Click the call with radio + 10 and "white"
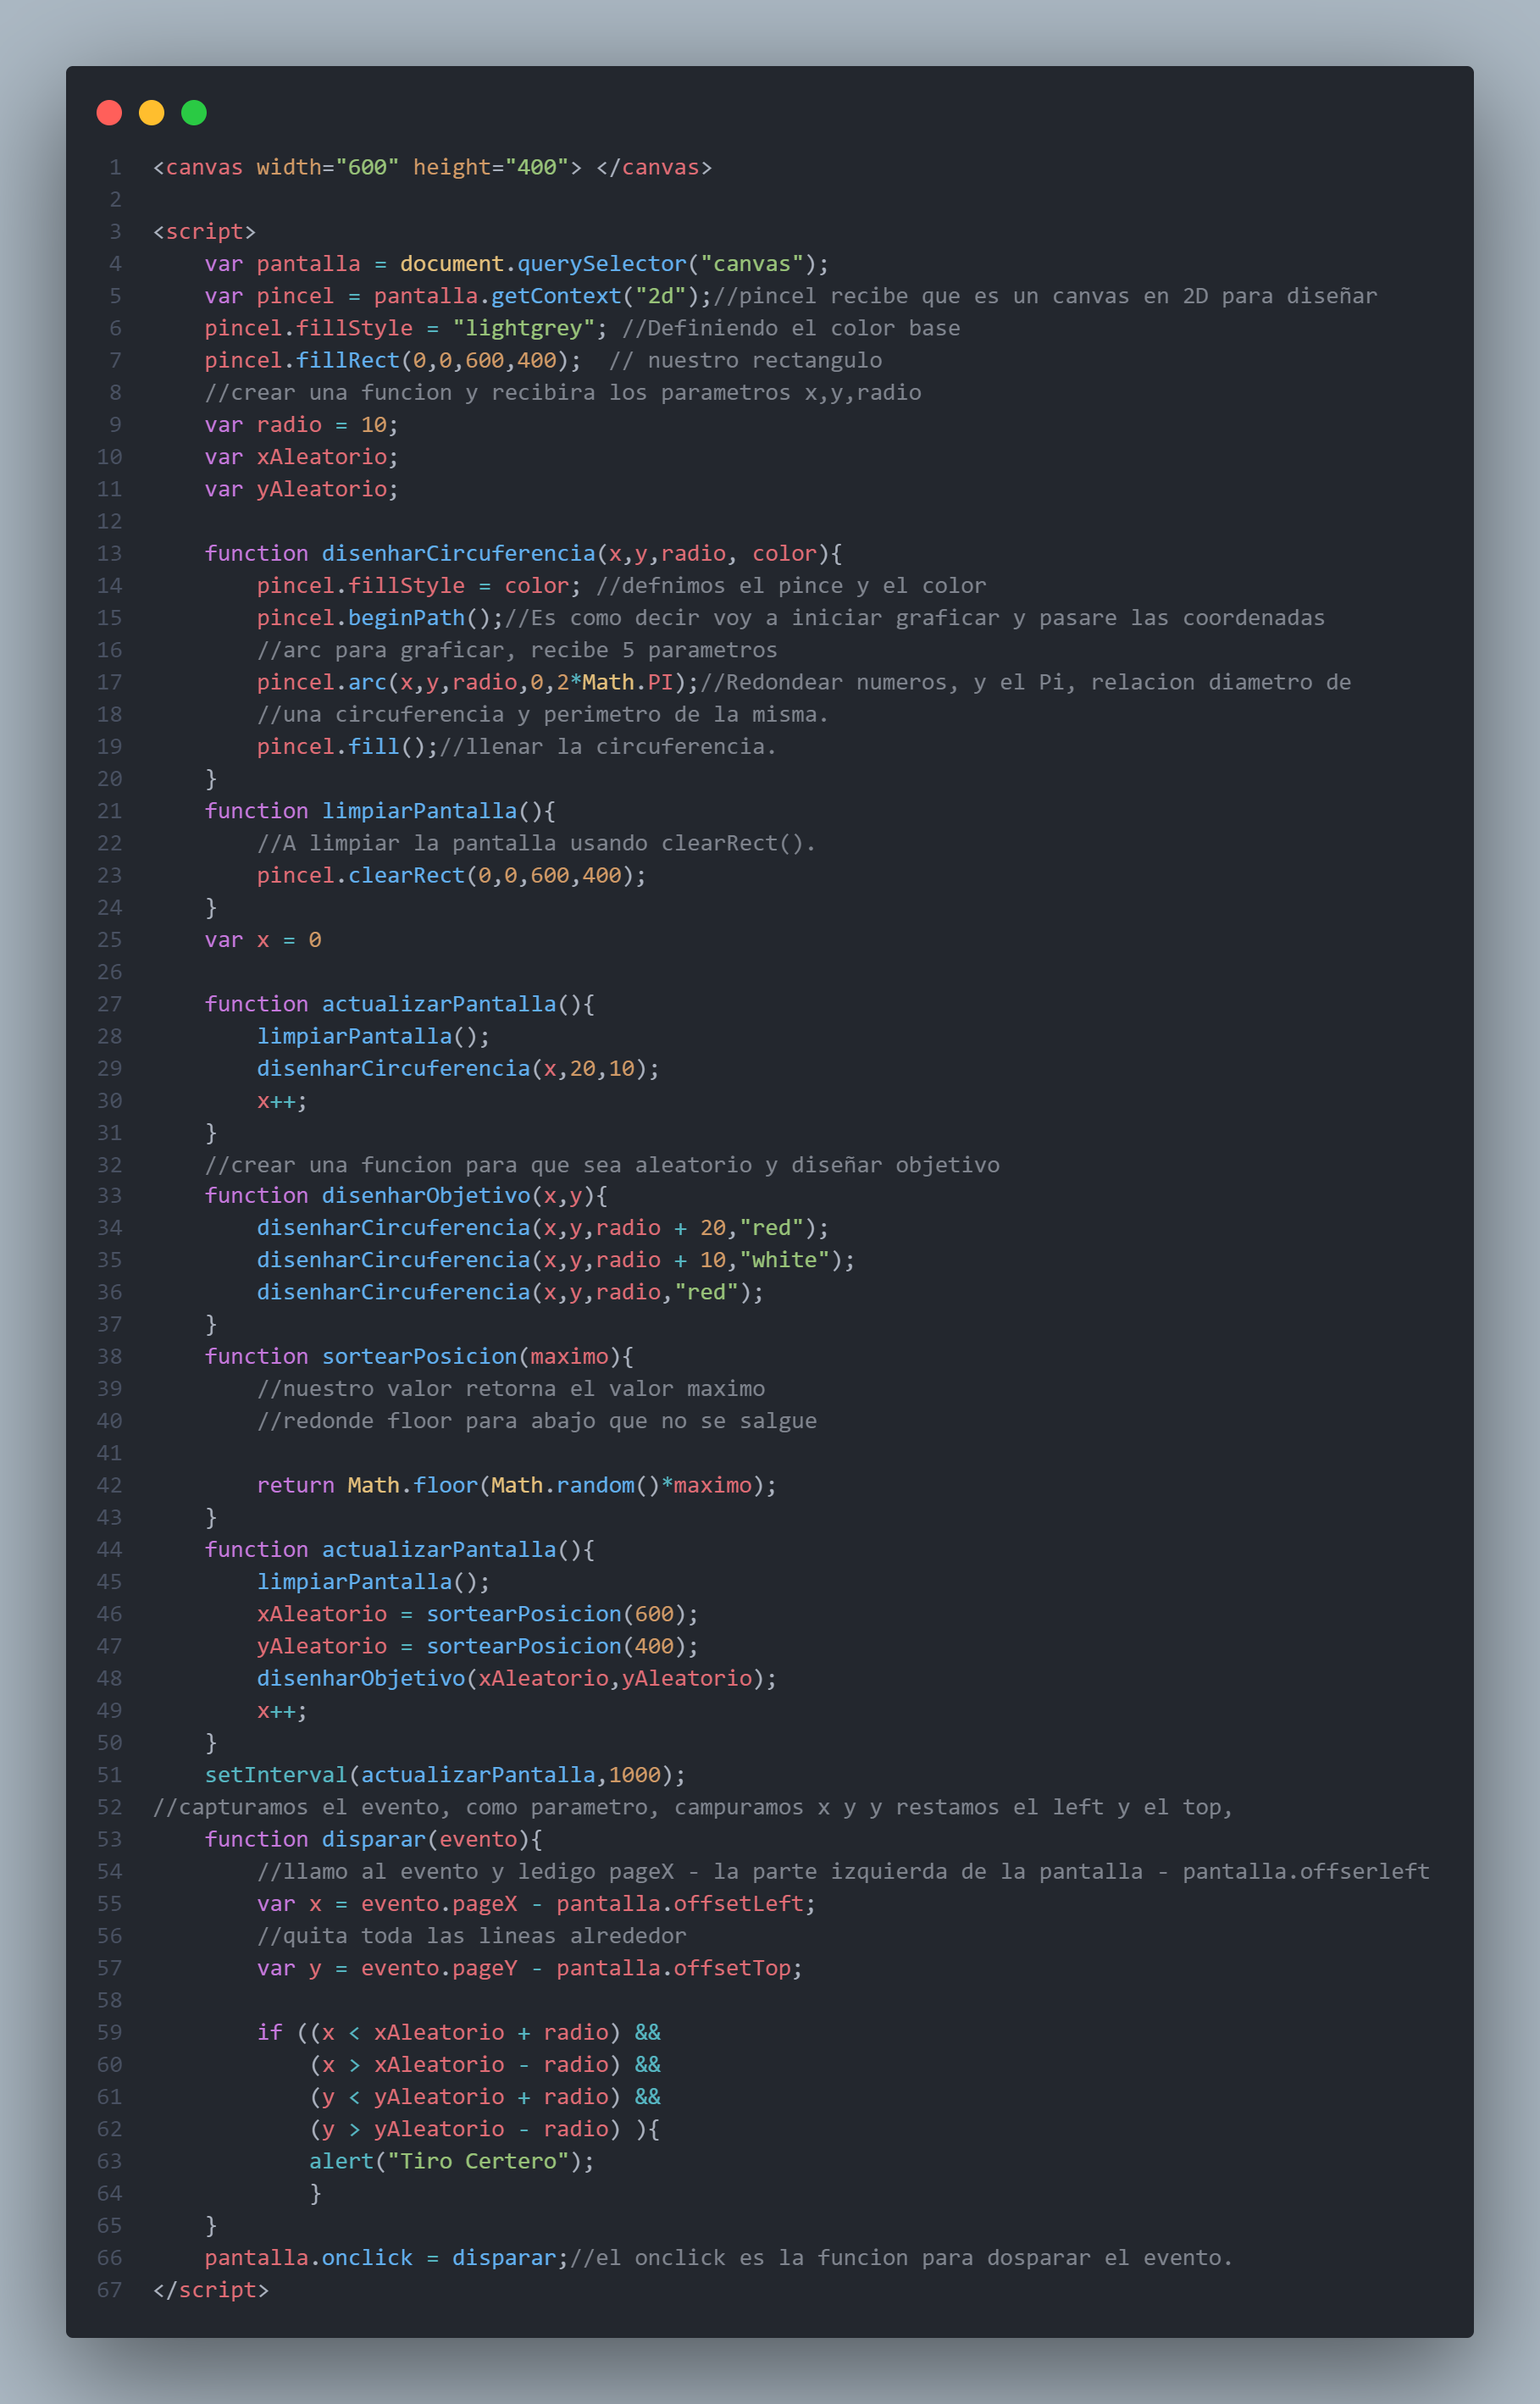The height and width of the screenshot is (2404, 1540). (x=556, y=1259)
